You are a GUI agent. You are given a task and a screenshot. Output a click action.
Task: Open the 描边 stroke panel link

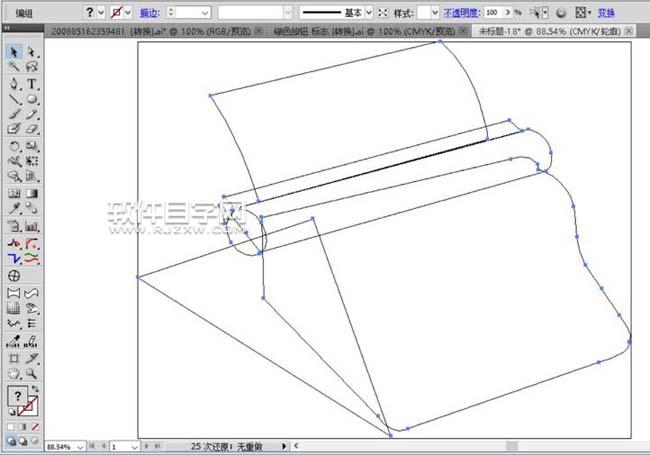click(x=150, y=13)
